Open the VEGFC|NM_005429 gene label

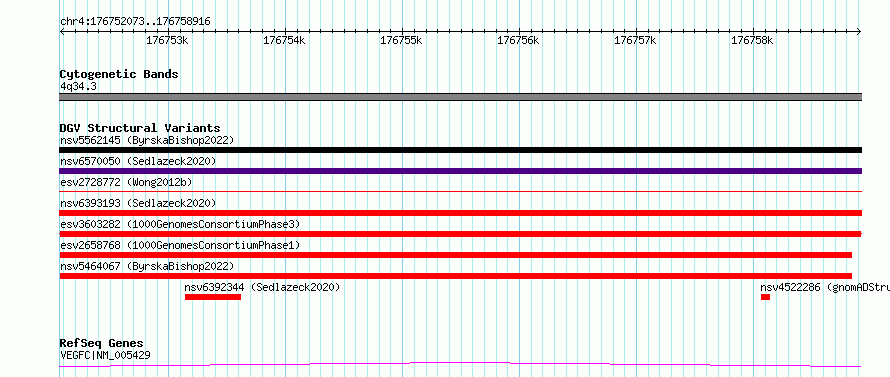105,356
